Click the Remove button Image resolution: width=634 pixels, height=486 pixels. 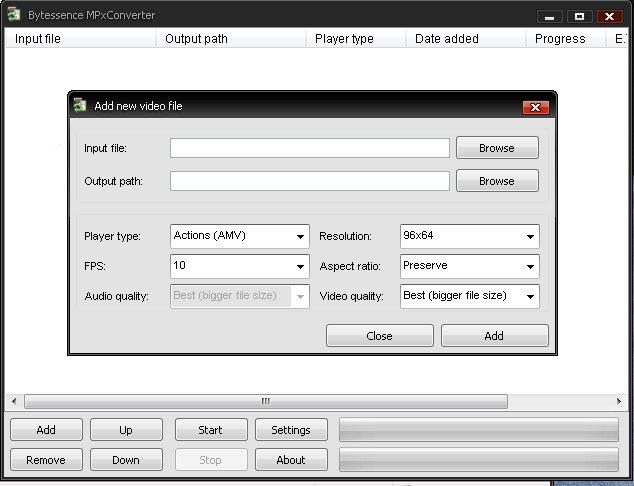46,460
